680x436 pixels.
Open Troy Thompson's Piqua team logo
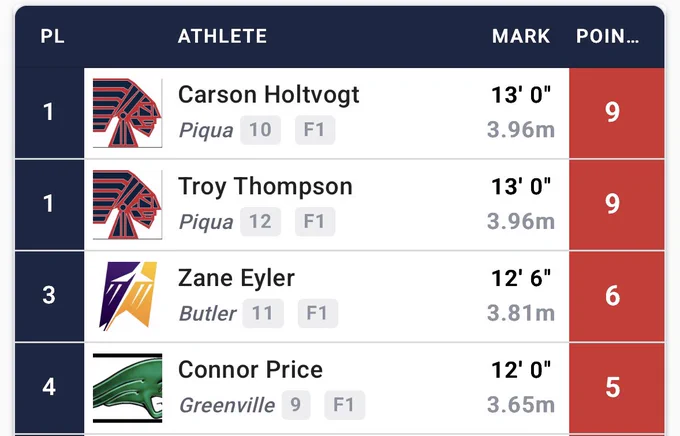pos(128,204)
